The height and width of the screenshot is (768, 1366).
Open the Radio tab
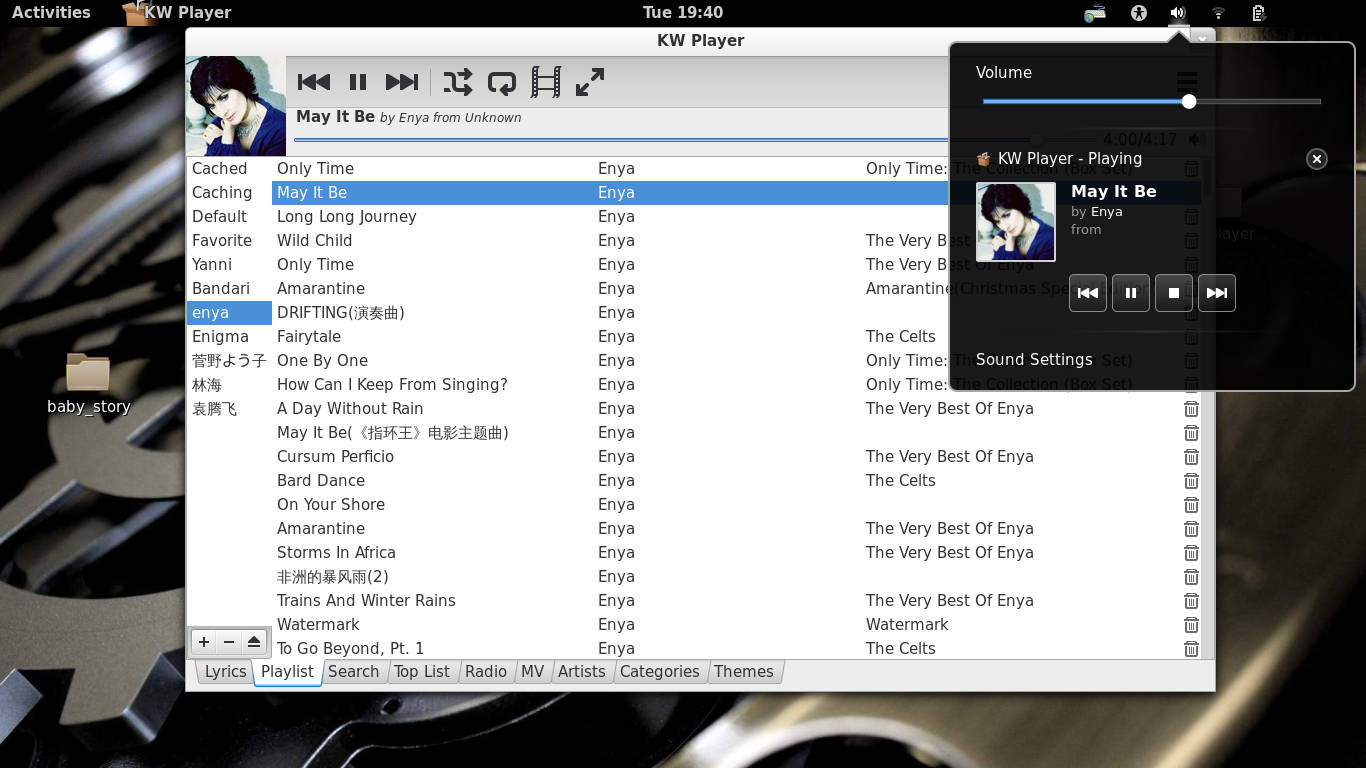[486, 672]
